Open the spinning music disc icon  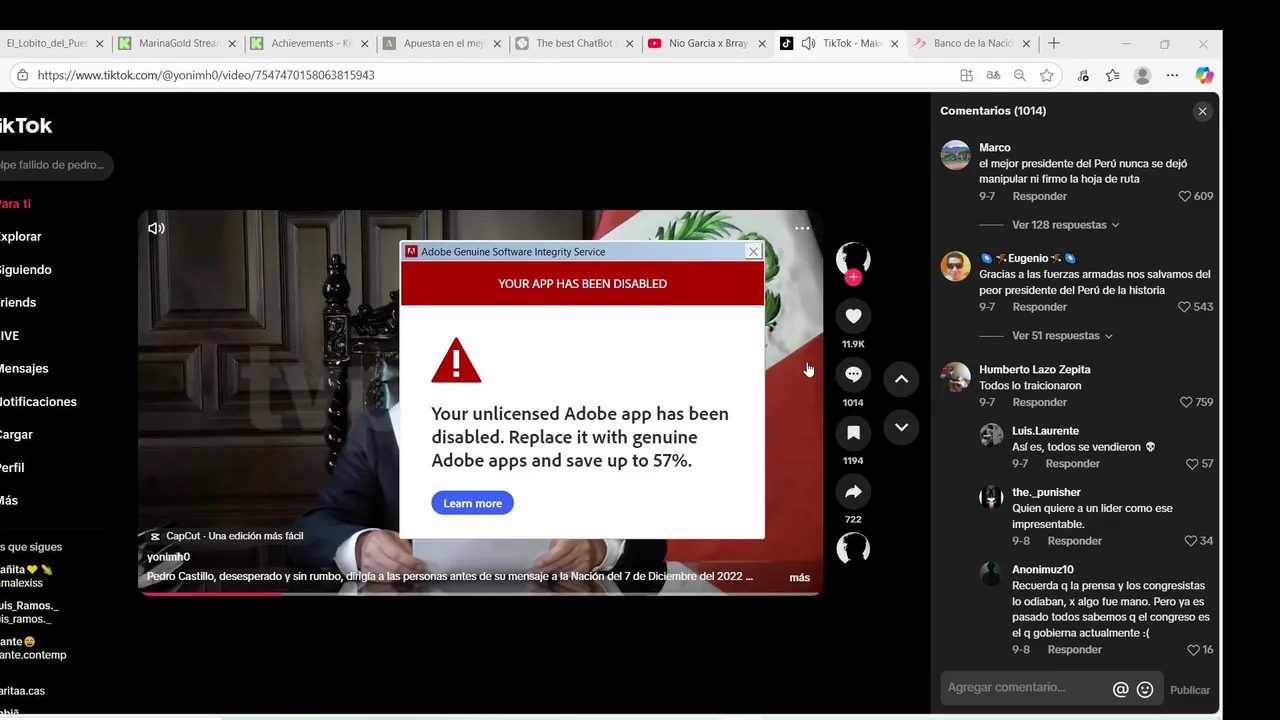point(853,548)
